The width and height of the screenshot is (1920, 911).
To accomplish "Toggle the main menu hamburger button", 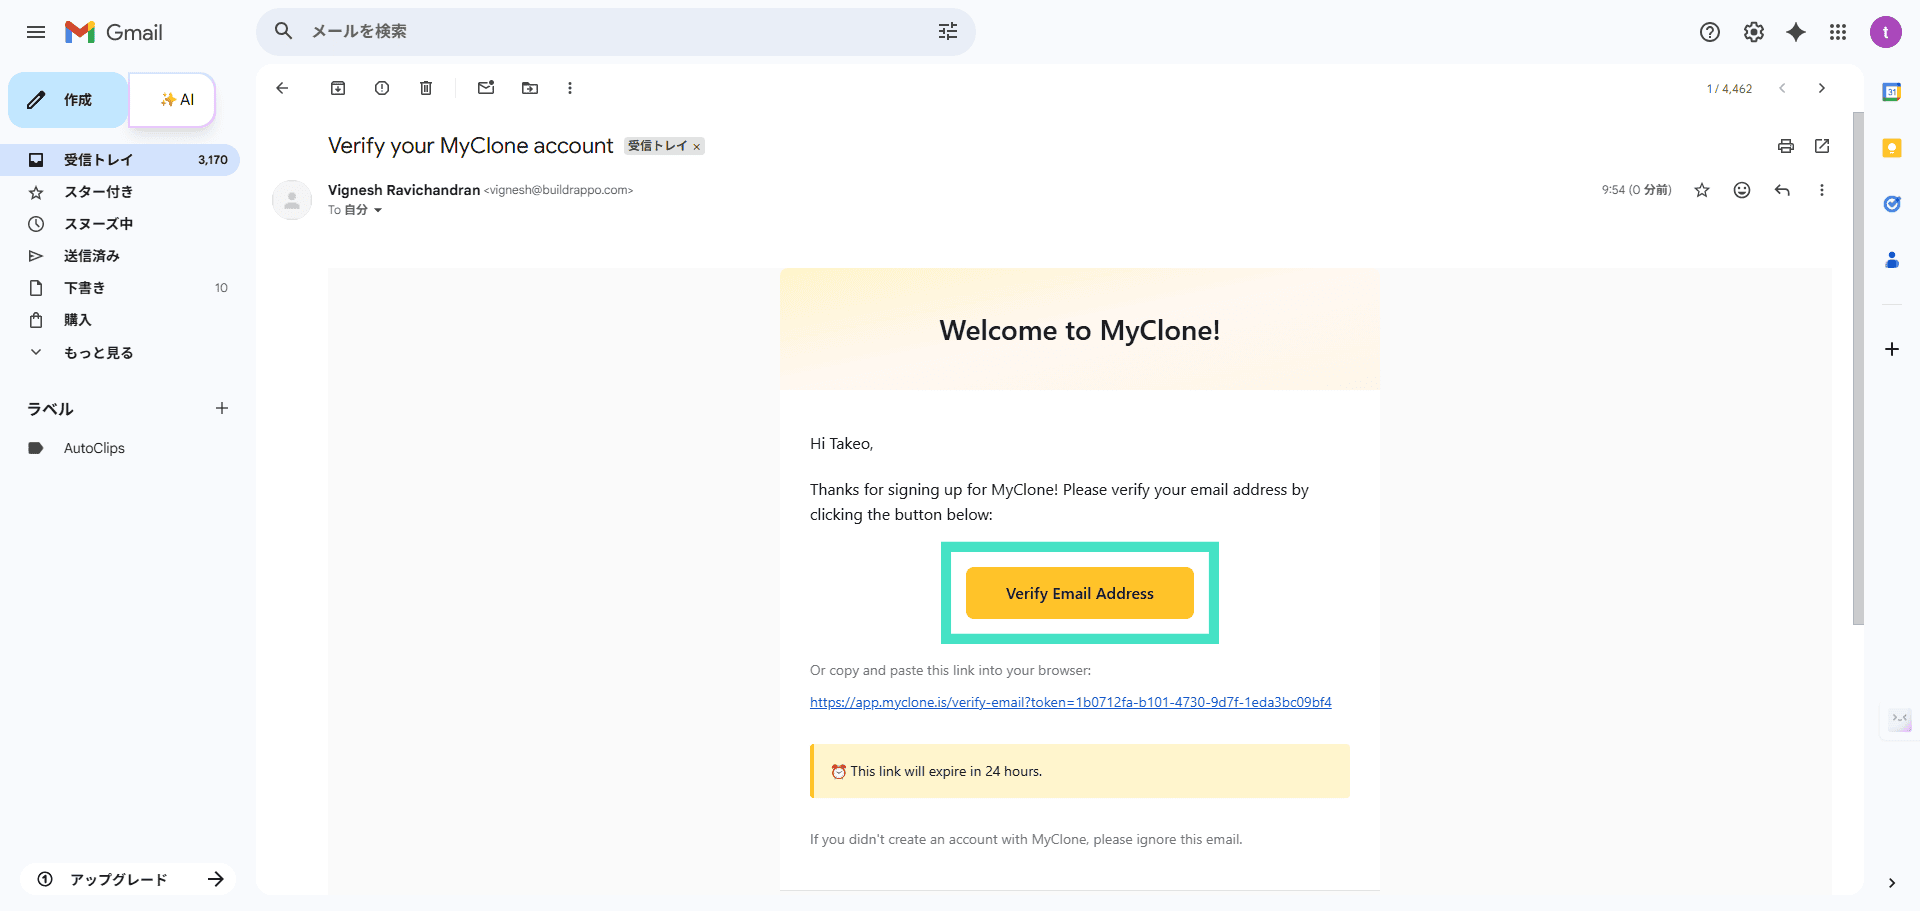I will pyautogui.click(x=36, y=32).
